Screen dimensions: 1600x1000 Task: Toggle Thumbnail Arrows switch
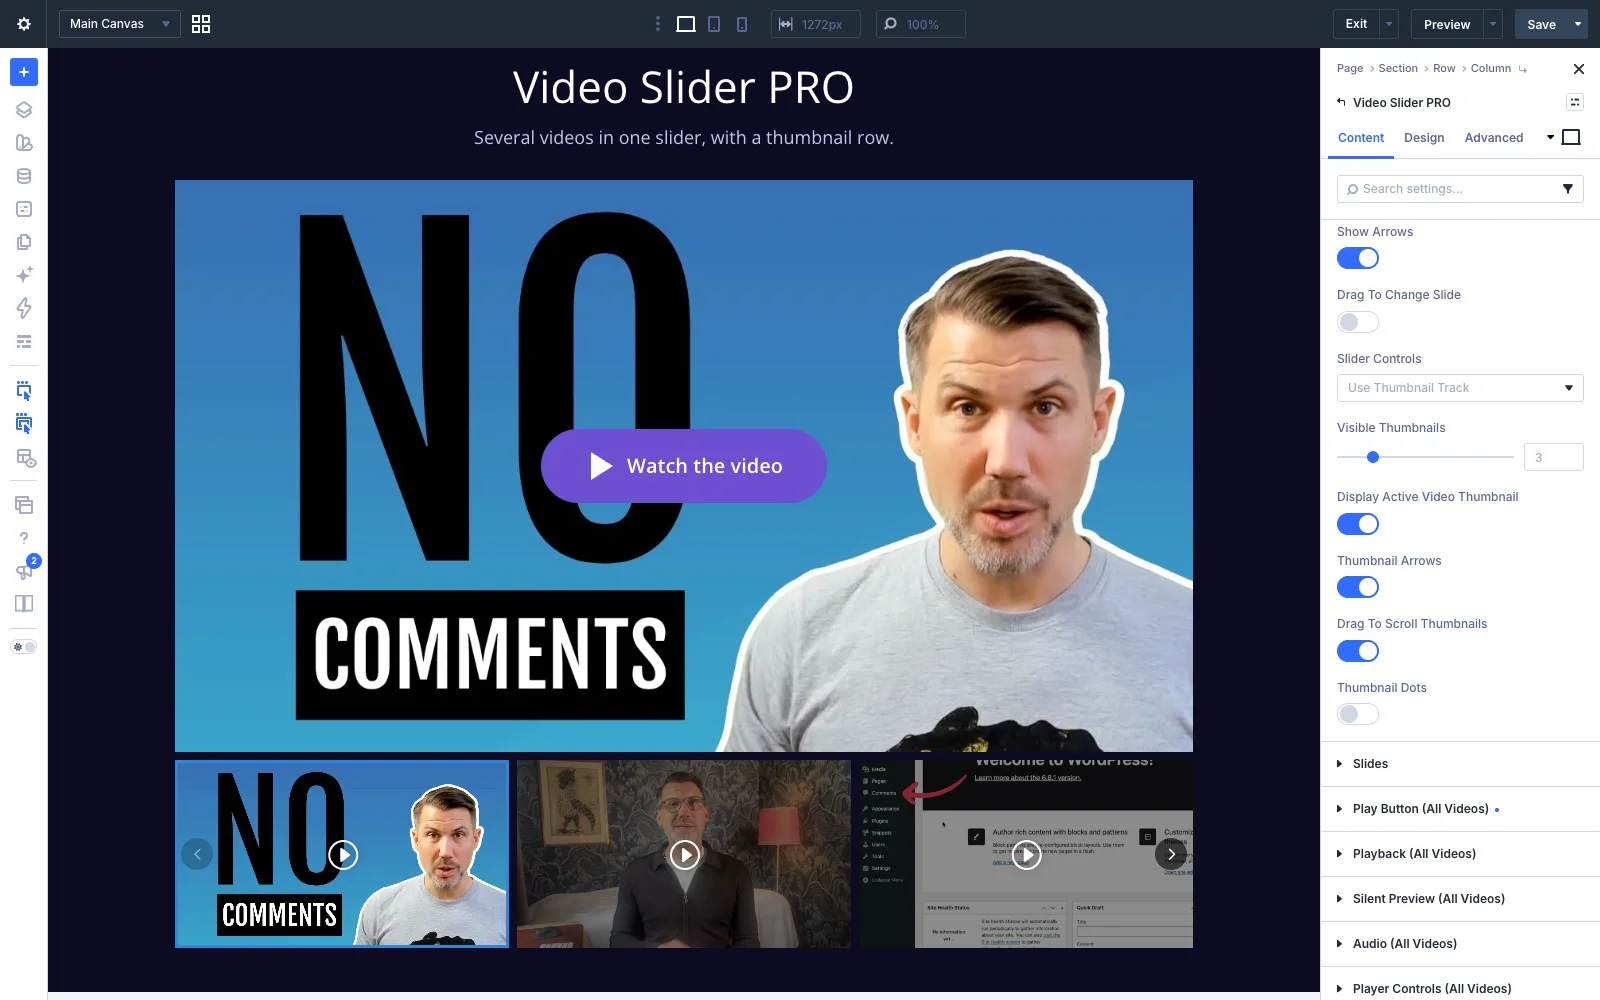tap(1358, 587)
